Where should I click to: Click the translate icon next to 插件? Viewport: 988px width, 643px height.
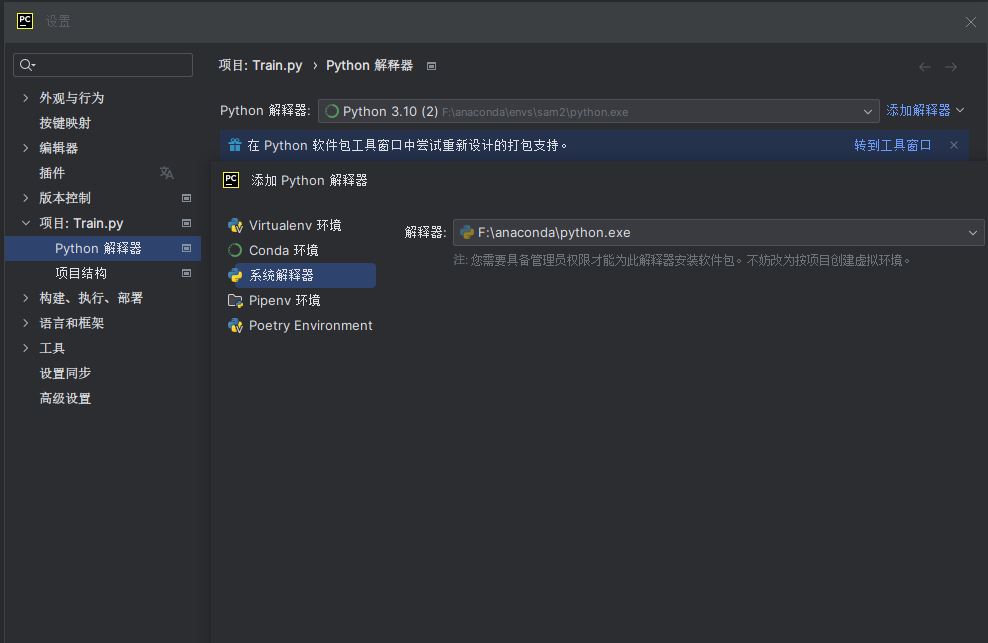click(166, 173)
